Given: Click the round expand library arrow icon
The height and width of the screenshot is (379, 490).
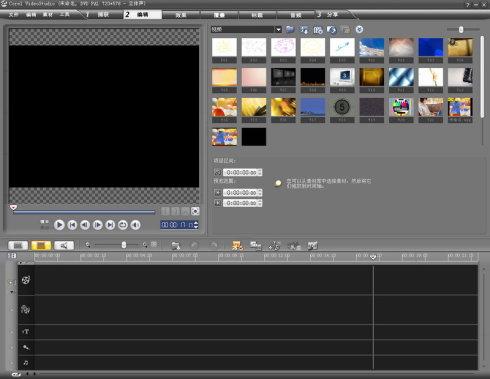Looking at the screenshot, I should (x=359, y=30).
